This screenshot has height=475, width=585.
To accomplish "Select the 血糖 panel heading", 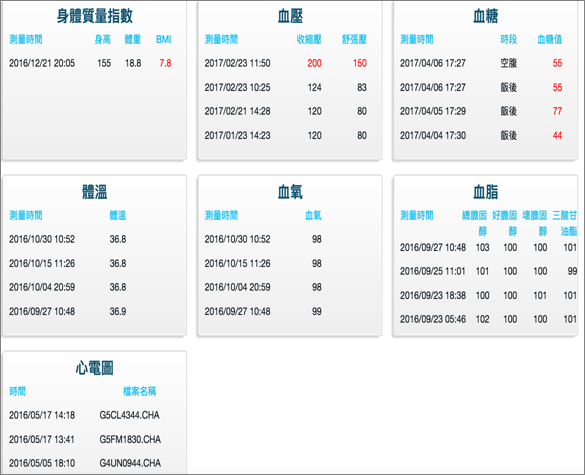I will click(x=485, y=16).
